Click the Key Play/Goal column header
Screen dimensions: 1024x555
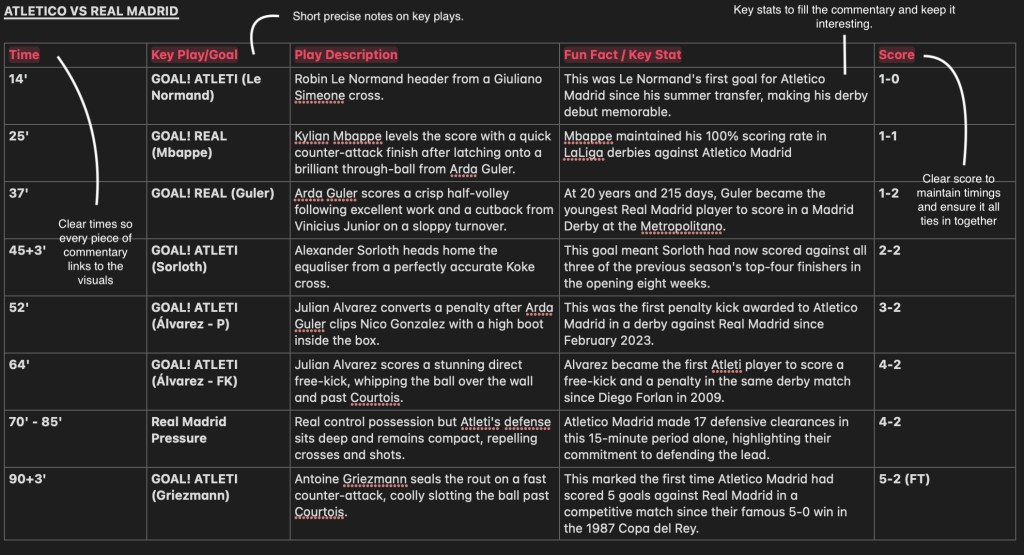(194, 54)
